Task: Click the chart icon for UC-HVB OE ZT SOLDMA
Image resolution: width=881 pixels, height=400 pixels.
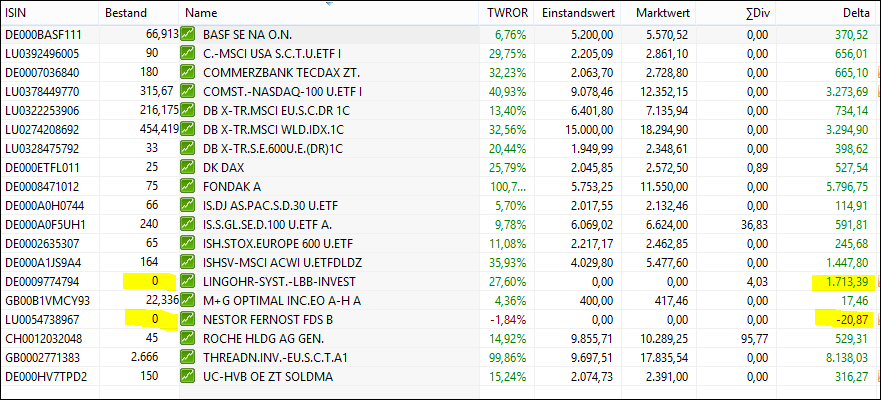Action: [x=187, y=376]
